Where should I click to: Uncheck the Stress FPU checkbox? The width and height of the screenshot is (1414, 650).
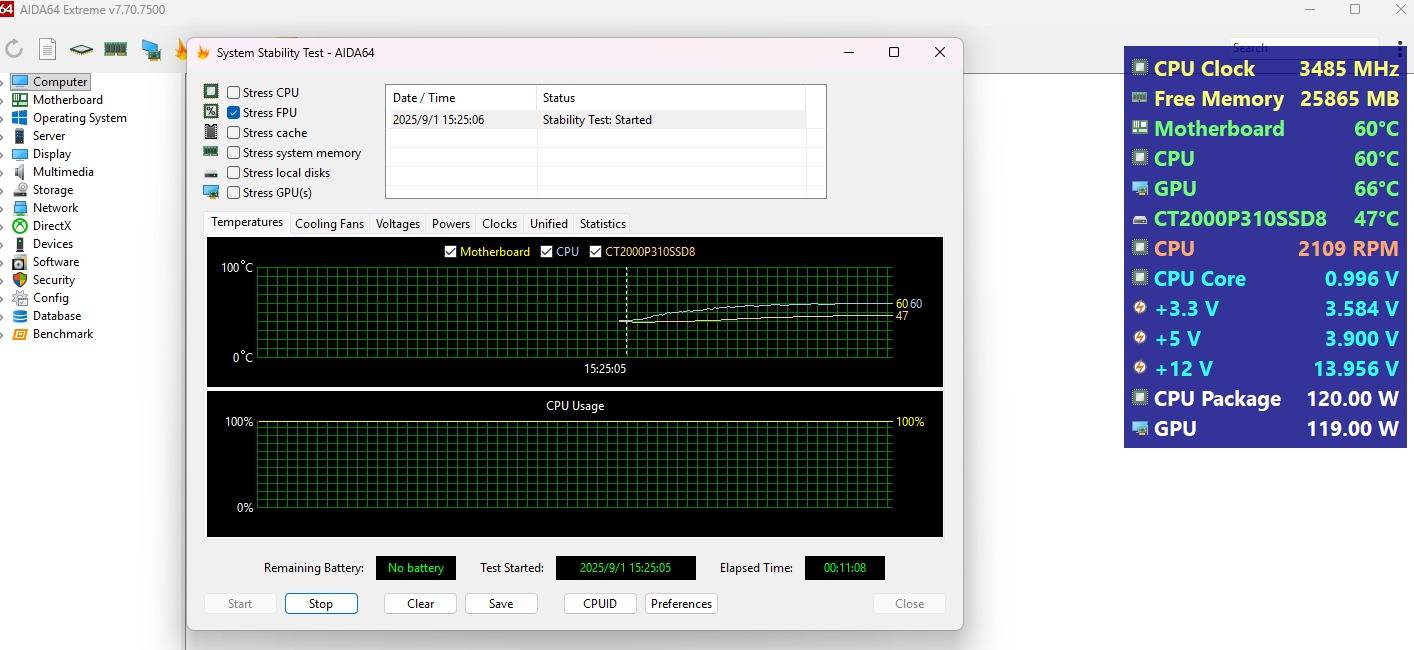[233, 113]
